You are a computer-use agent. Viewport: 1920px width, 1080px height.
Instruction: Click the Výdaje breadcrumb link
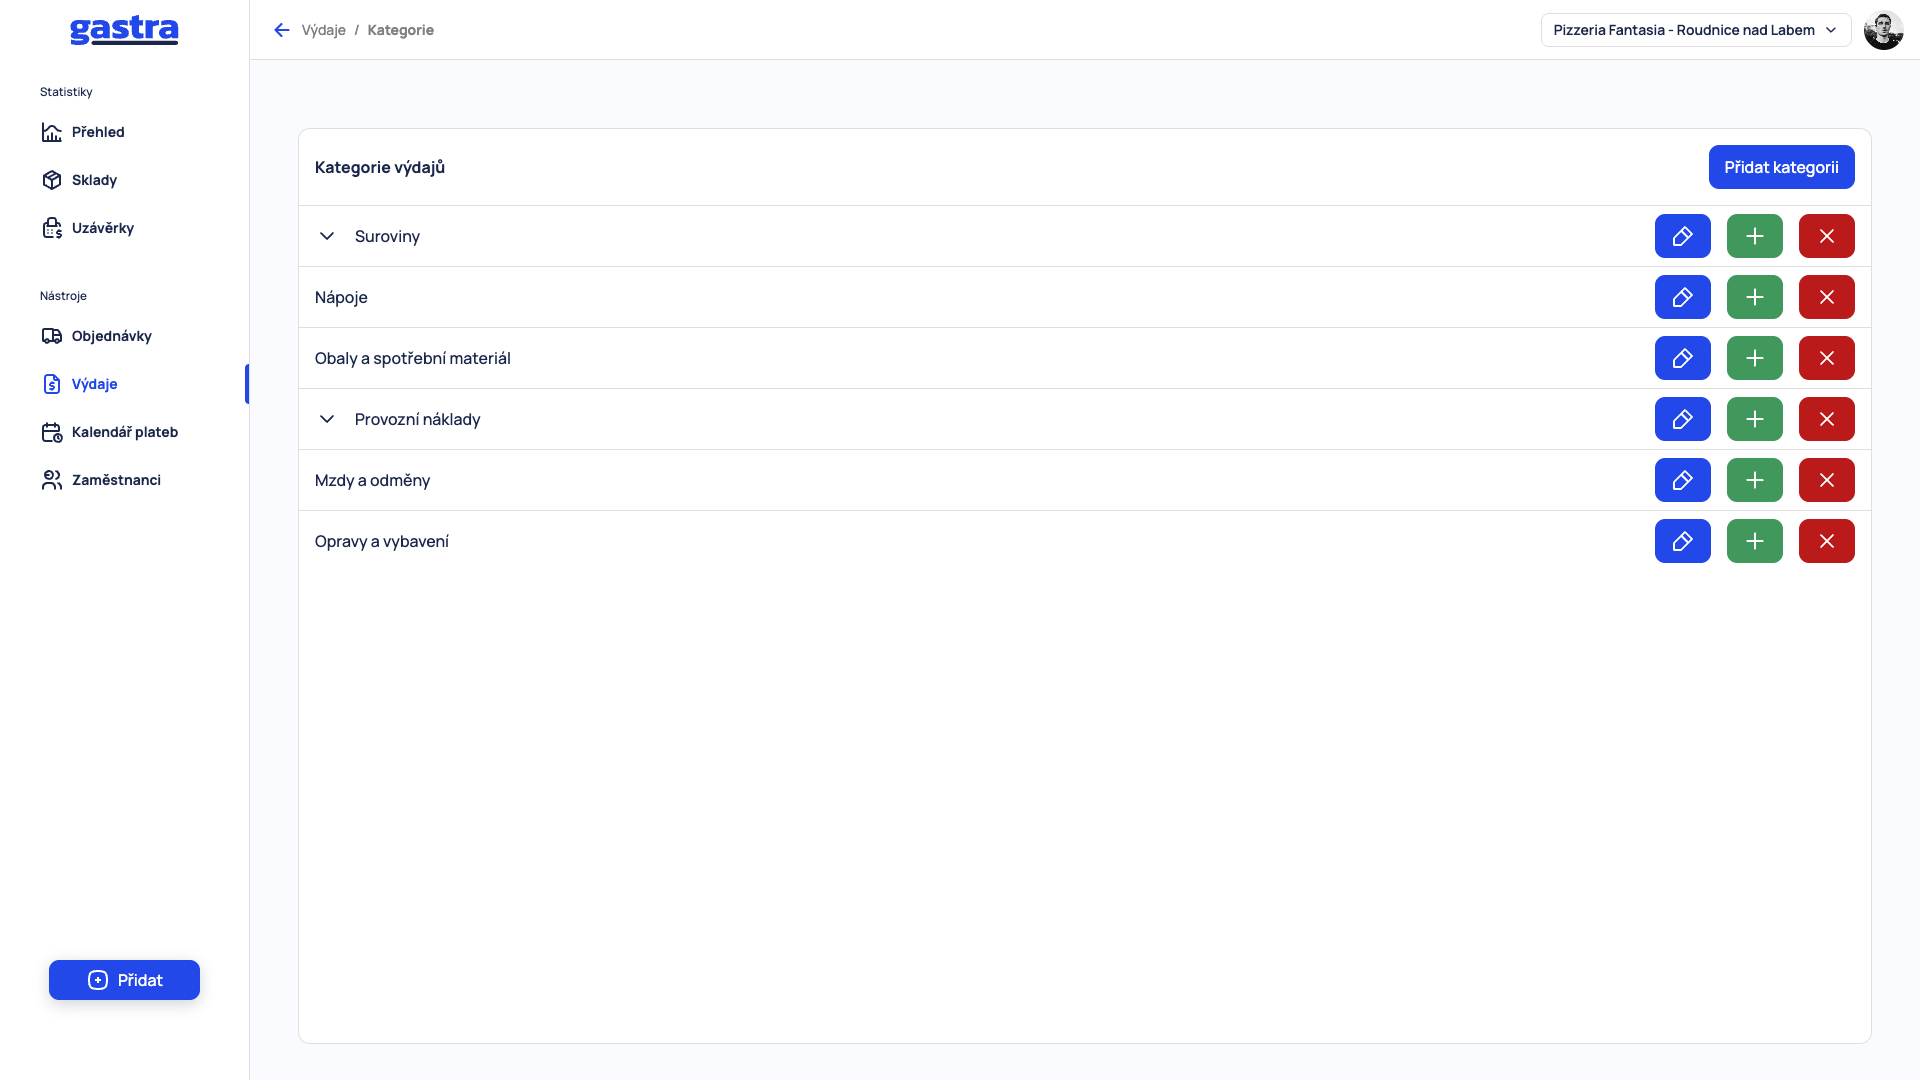point(323,30)
